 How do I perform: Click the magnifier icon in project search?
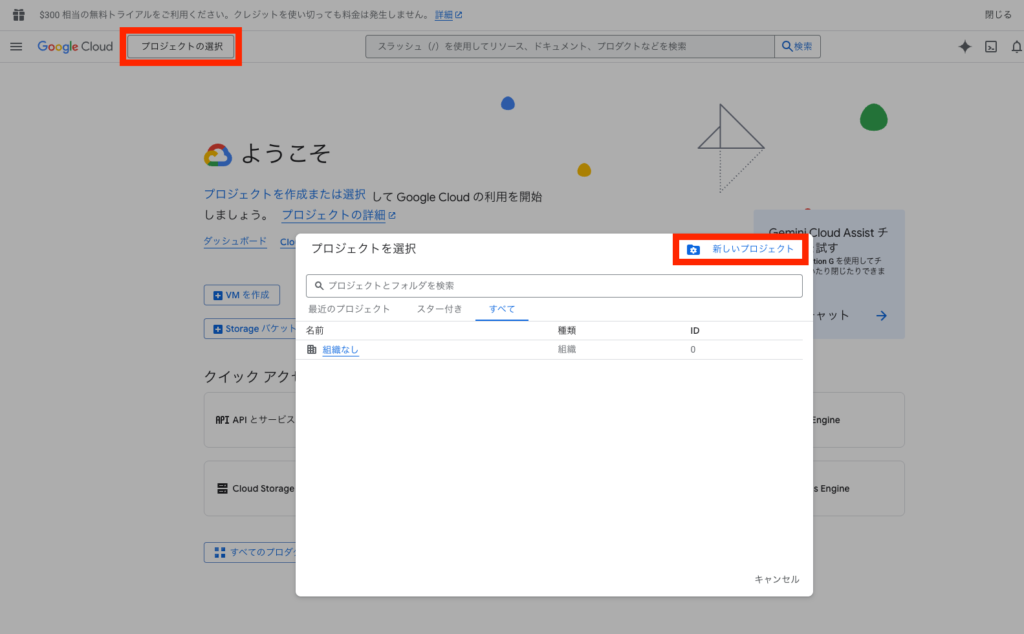[x=319, y=286]
